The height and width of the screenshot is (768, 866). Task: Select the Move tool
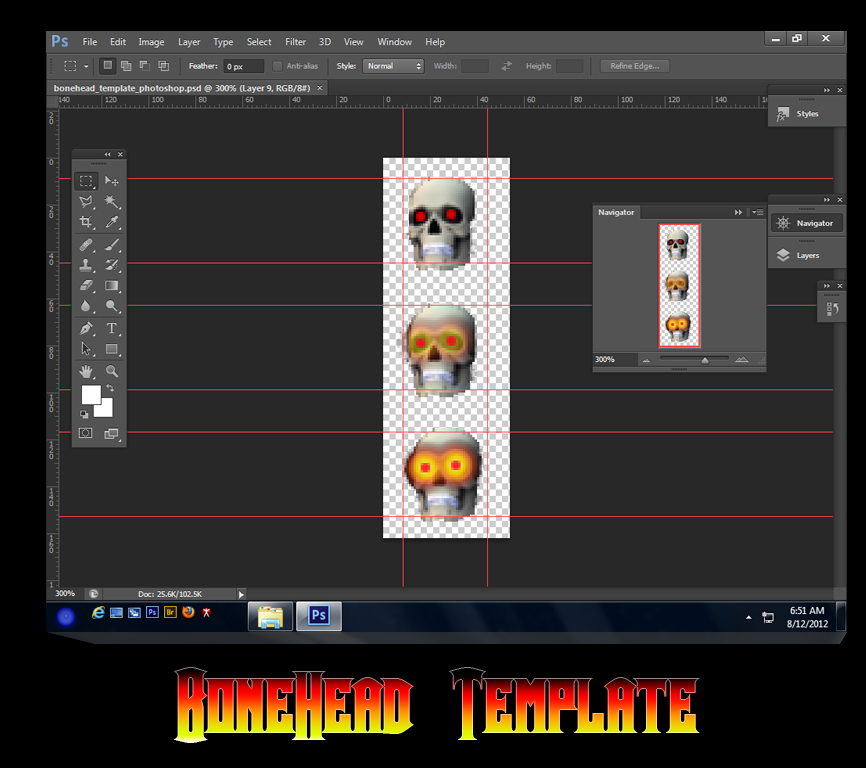tap(111, 181)
